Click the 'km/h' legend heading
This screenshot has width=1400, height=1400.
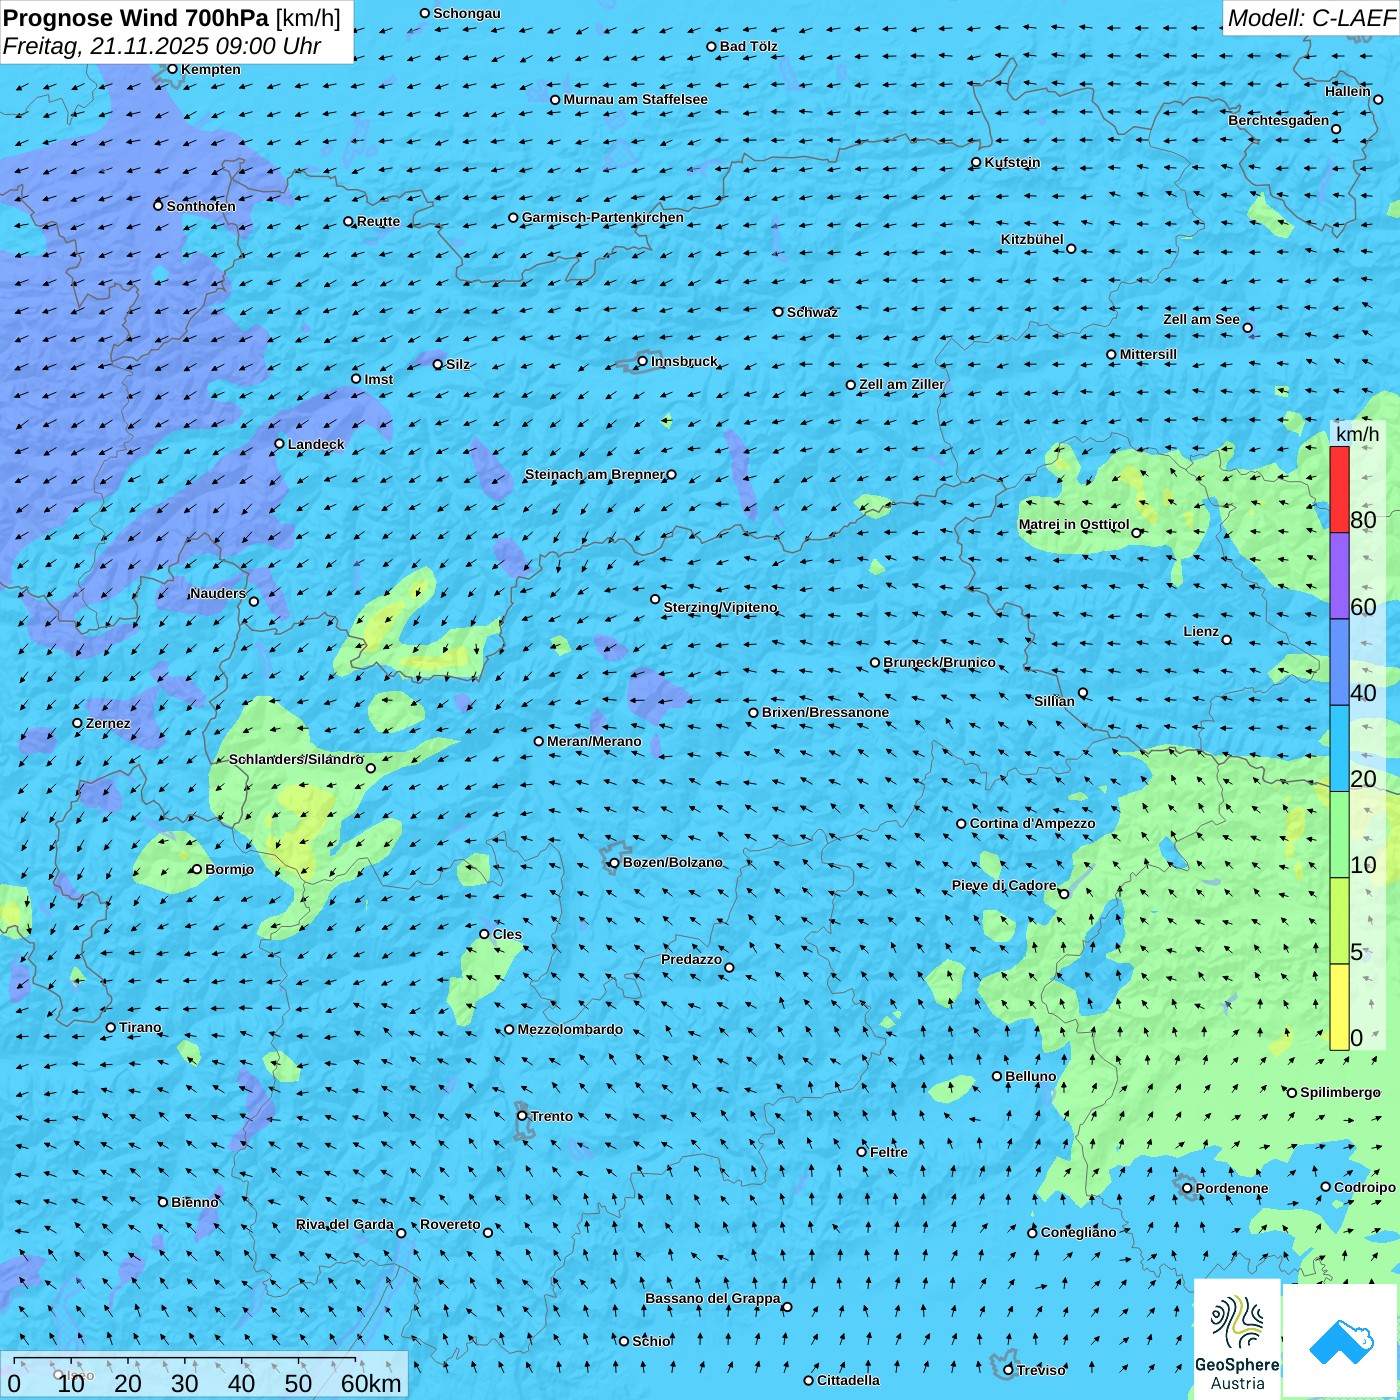(1357, 434)
